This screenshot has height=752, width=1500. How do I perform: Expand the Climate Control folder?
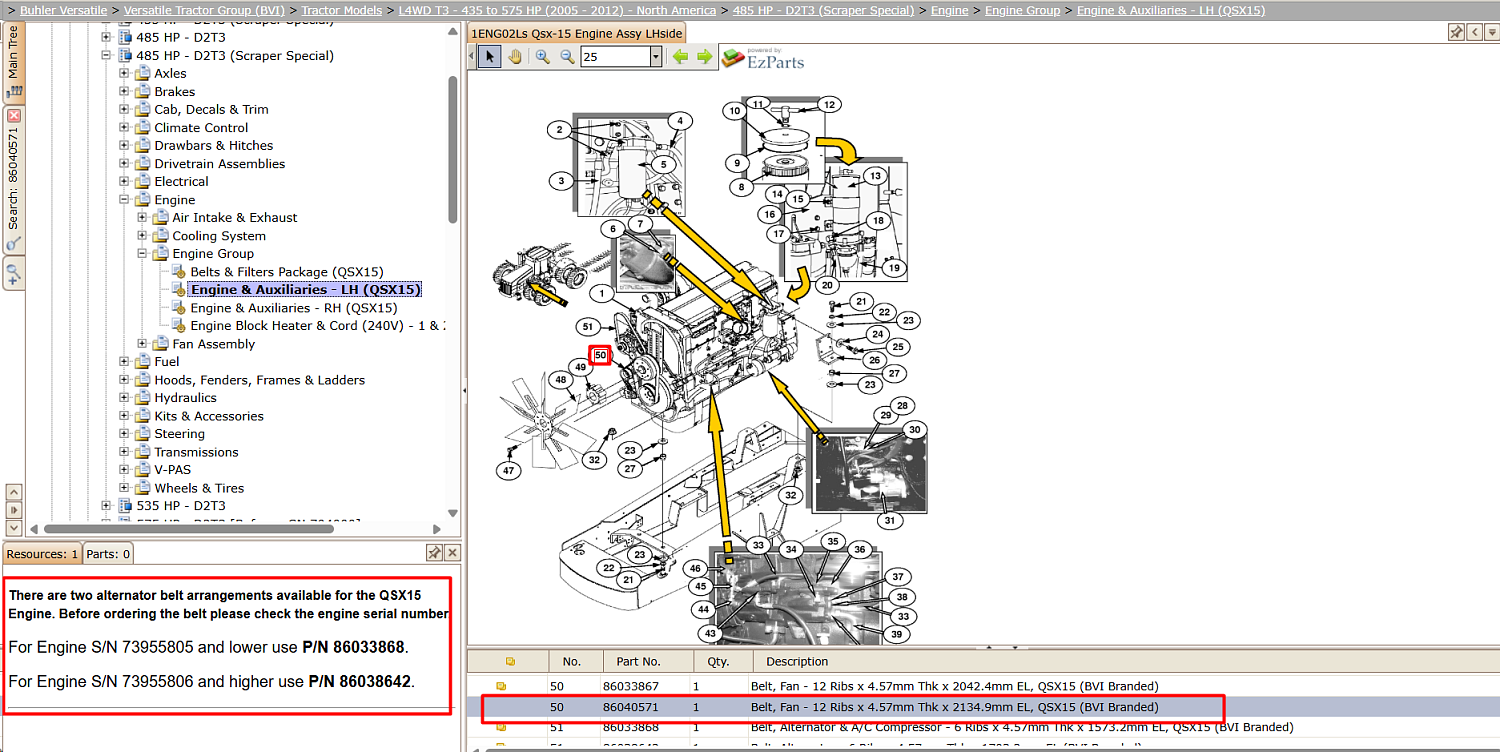click(x=124, y=128)
